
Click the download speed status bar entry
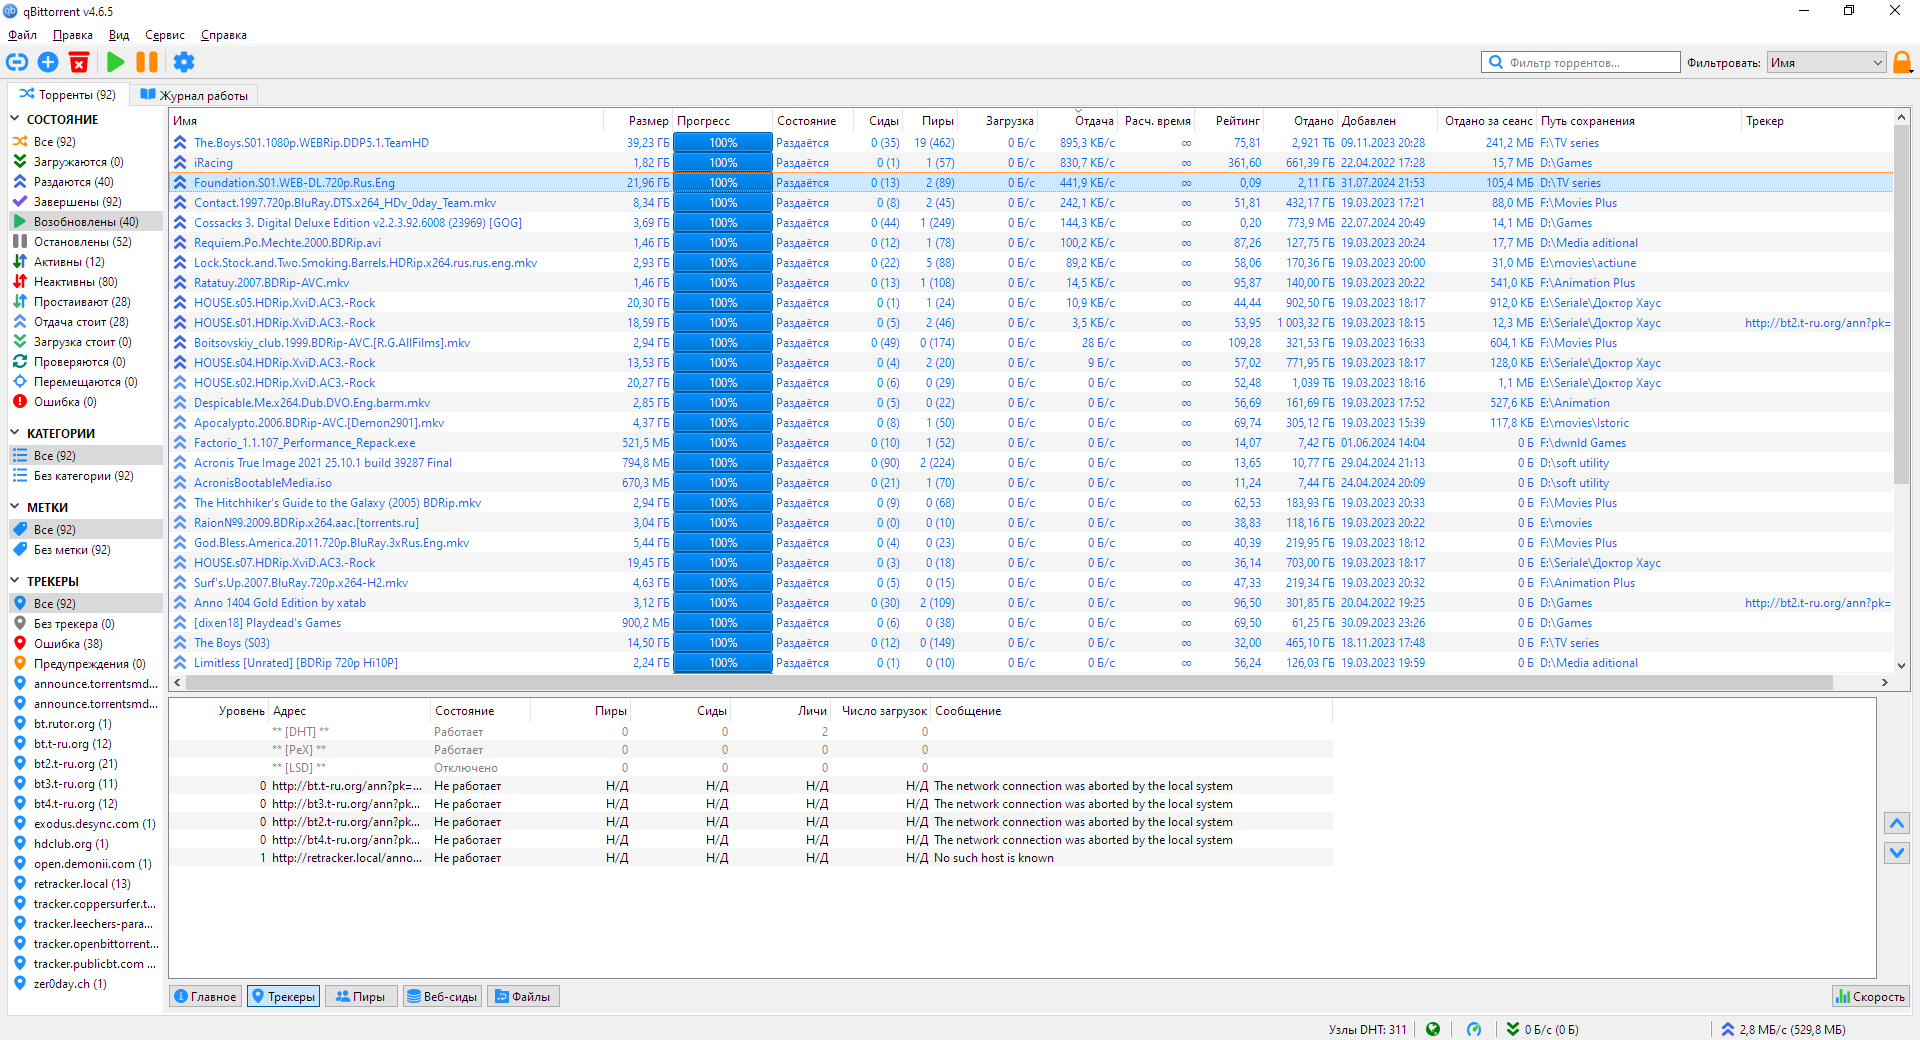click(1542, 1029)
